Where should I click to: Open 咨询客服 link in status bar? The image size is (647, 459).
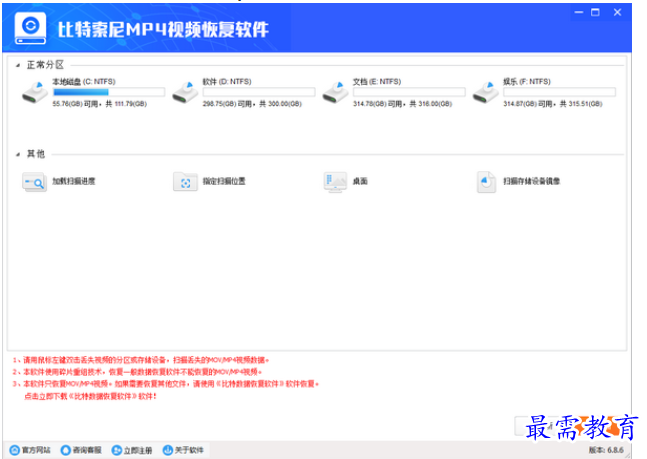tap(87, 450)
